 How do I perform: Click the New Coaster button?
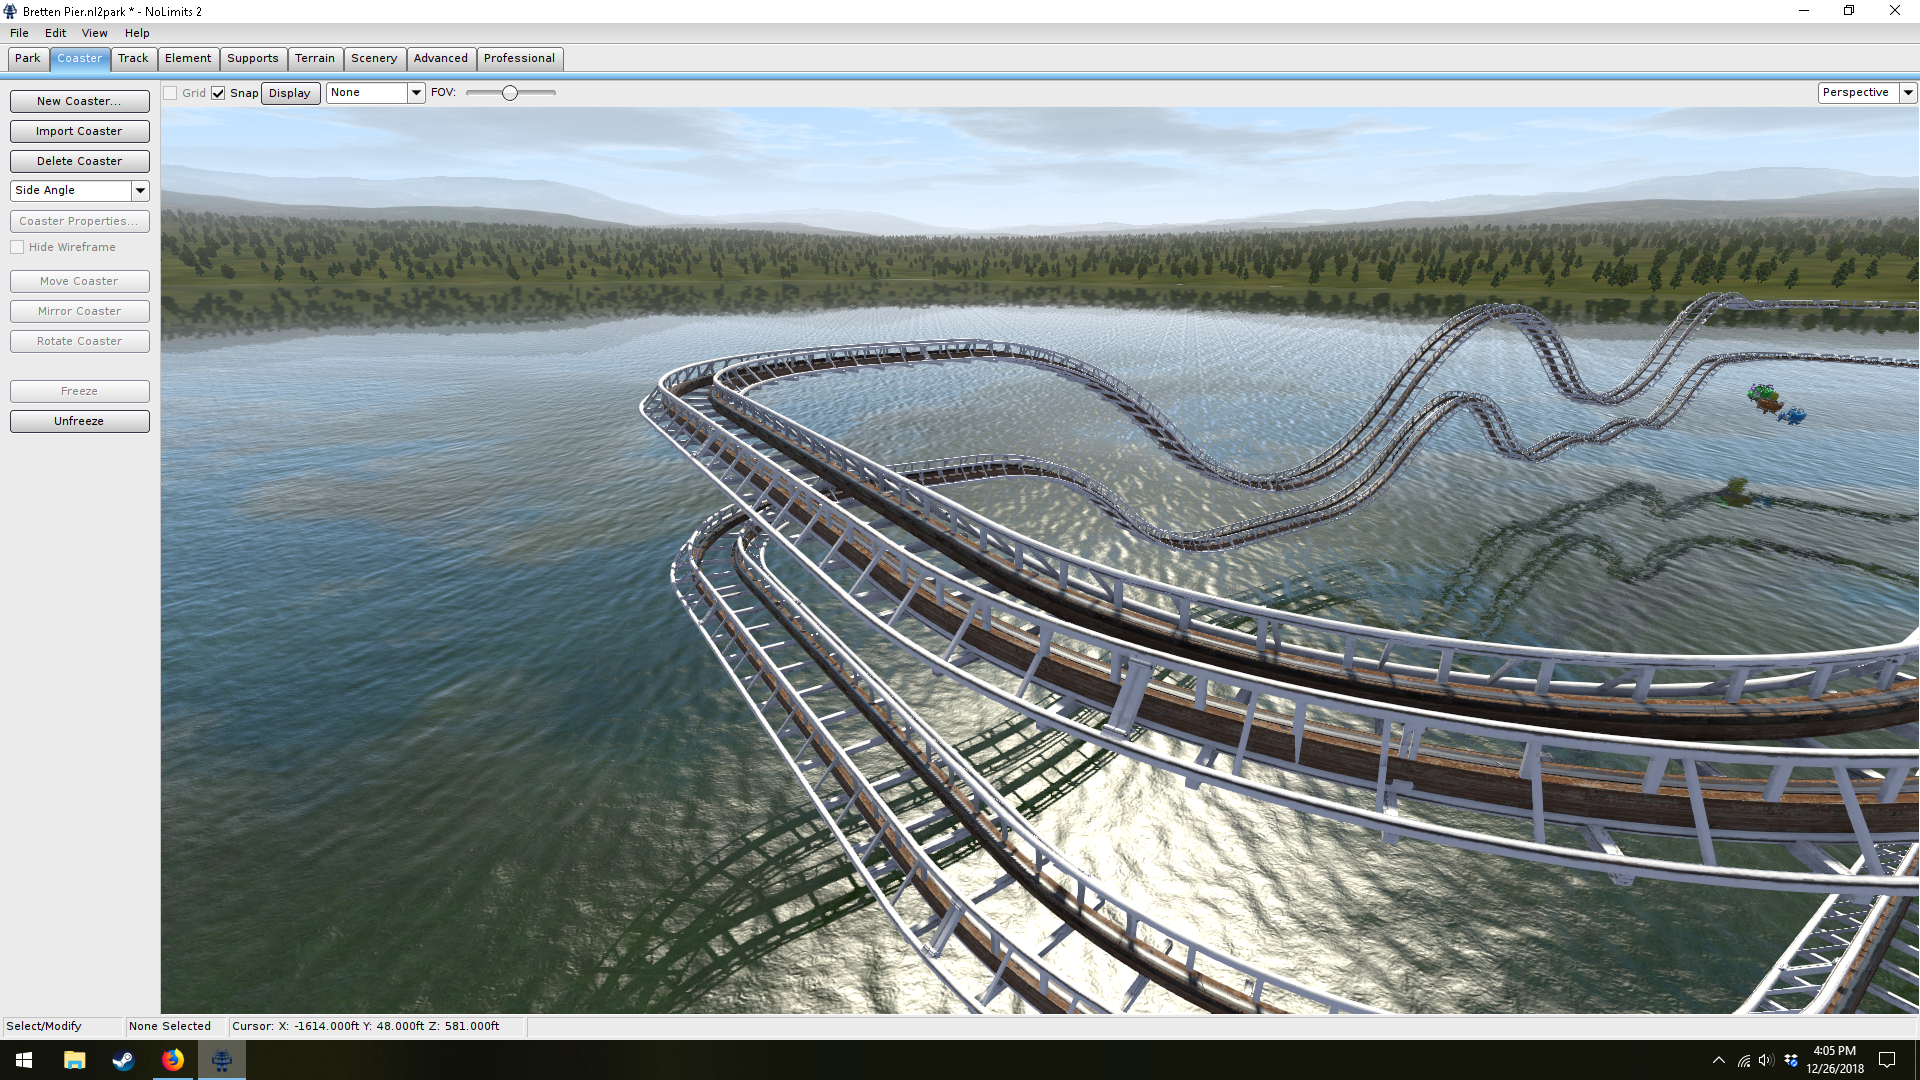click(x=79, y=101)
